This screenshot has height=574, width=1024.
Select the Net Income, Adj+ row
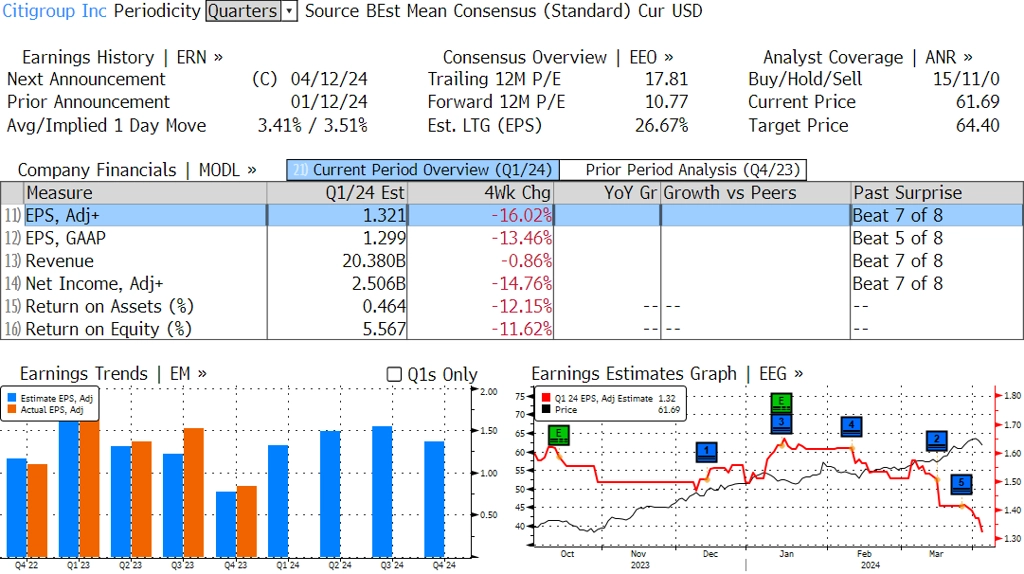(512, 284)
